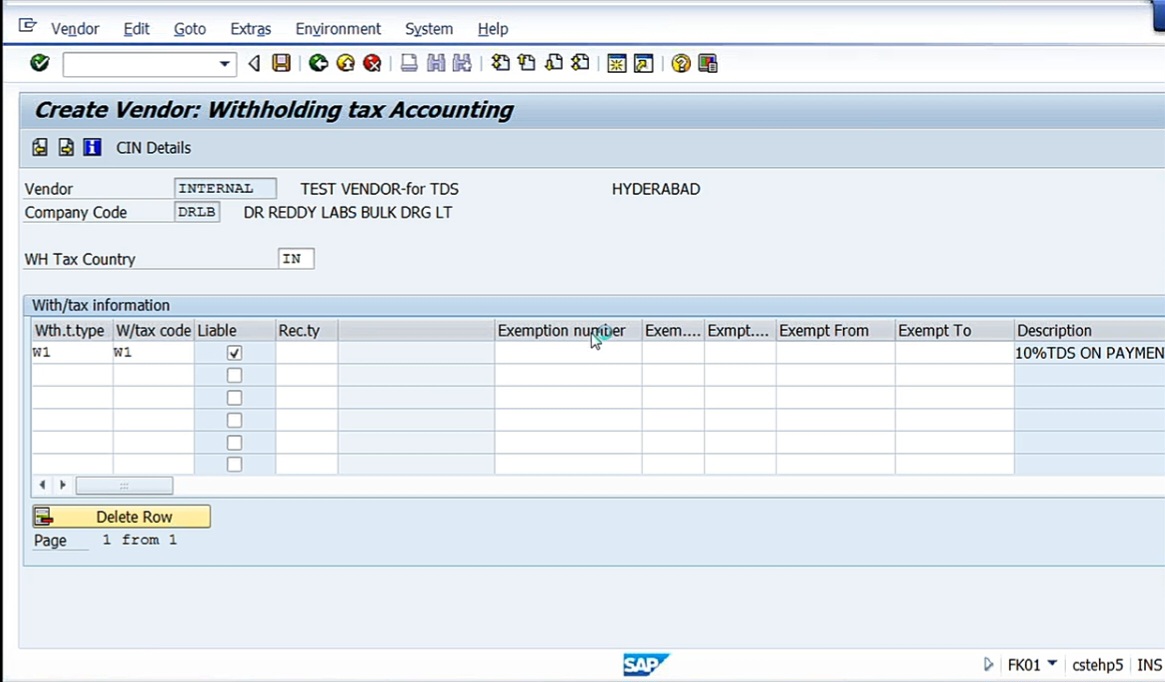This screenshot has height=682, width=1165.
Task: Open the System menu
Action: coord(429,29)
